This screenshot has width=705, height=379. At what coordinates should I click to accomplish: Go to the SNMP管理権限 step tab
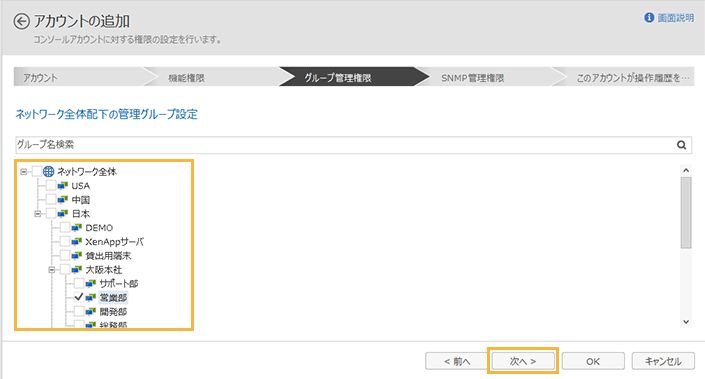473,78
